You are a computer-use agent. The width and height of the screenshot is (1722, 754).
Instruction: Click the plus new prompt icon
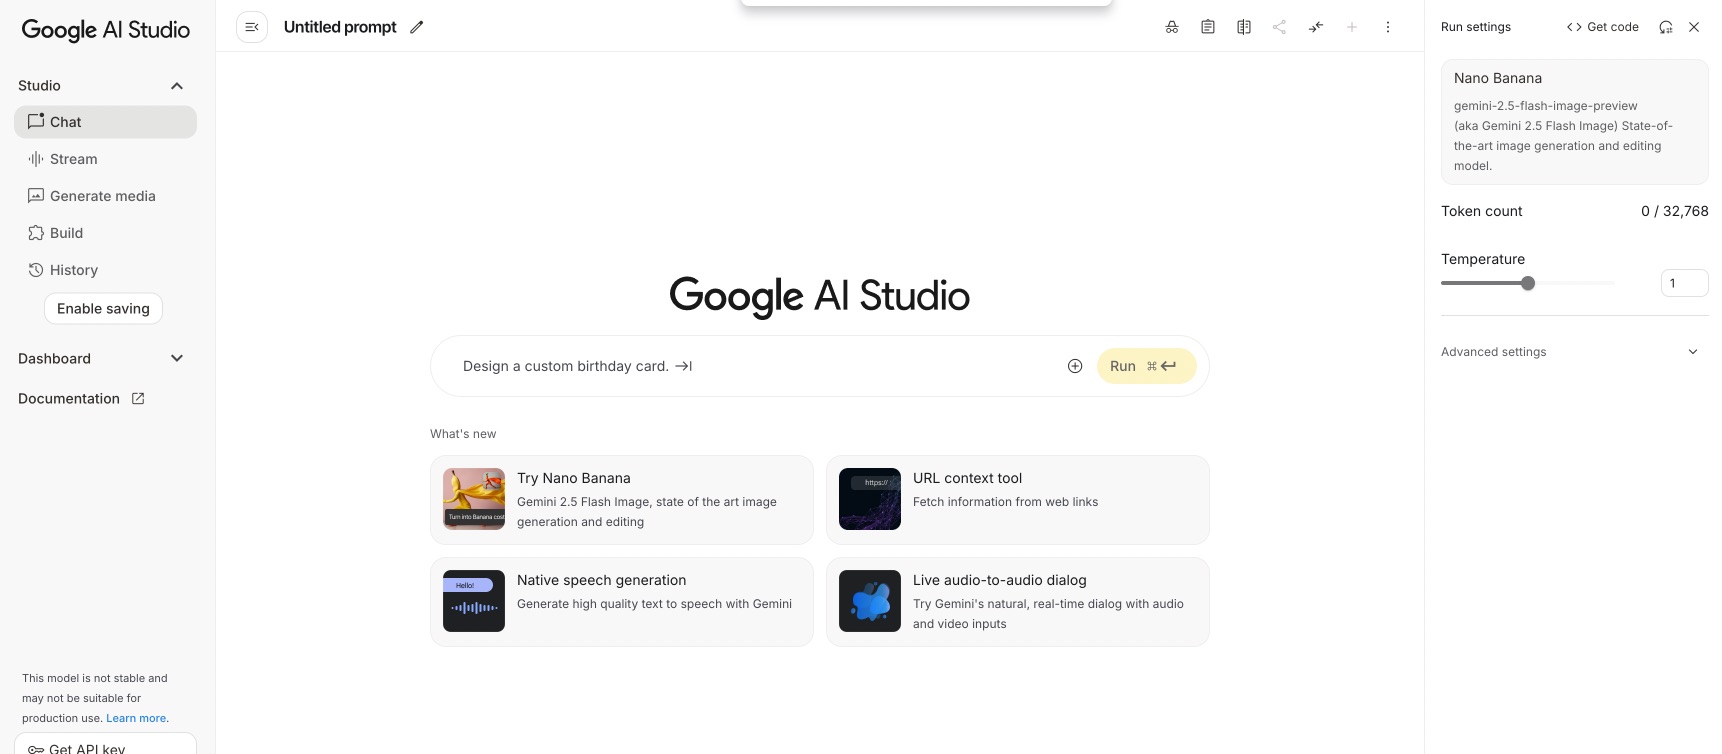coord(1352,27)
